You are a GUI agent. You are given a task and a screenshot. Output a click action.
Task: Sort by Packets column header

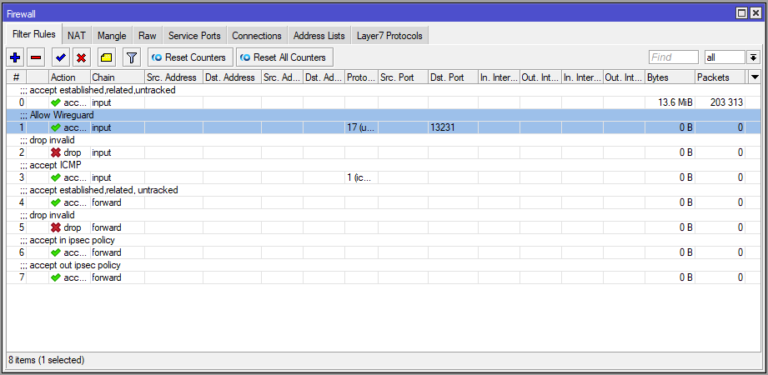(x=720, y=77)
